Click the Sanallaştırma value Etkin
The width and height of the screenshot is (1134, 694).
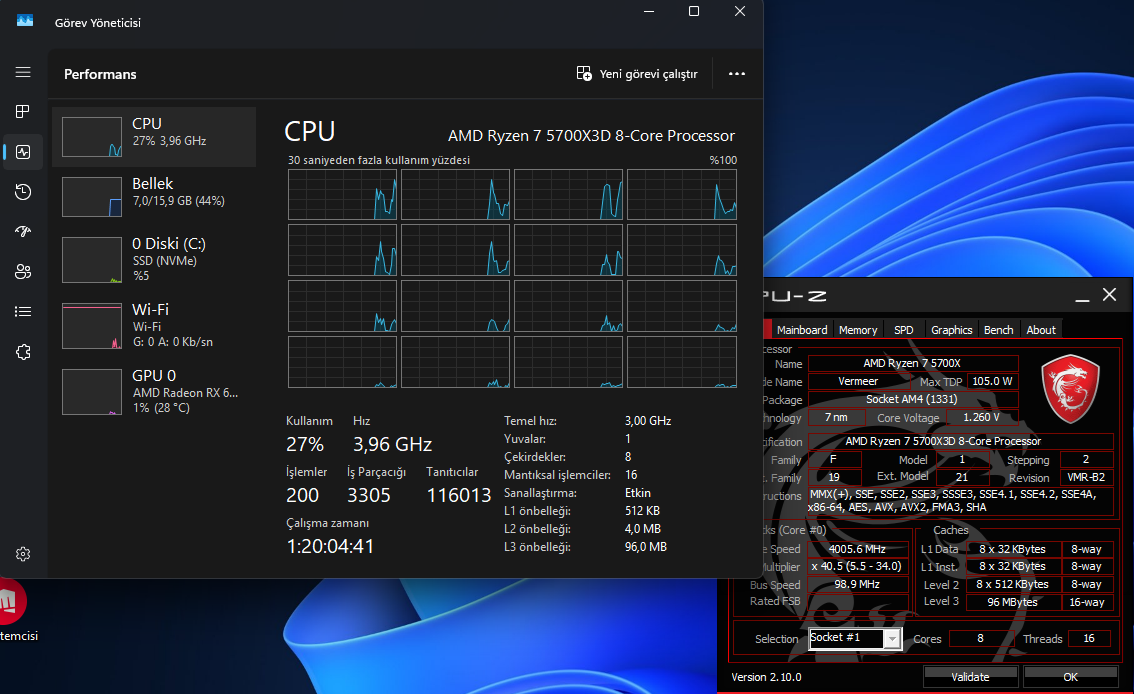pyautogui.click(x=638, y=493)
